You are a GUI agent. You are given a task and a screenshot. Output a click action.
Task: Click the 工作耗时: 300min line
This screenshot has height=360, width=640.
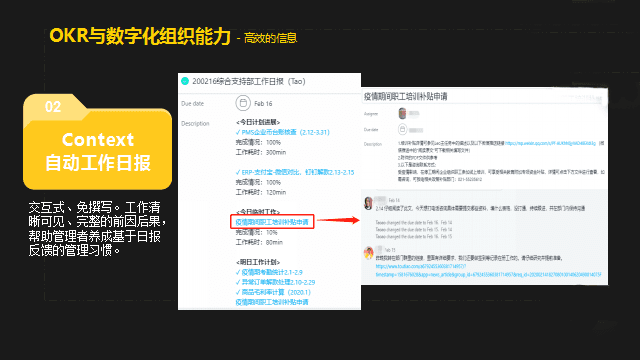(x=261, y=152)
